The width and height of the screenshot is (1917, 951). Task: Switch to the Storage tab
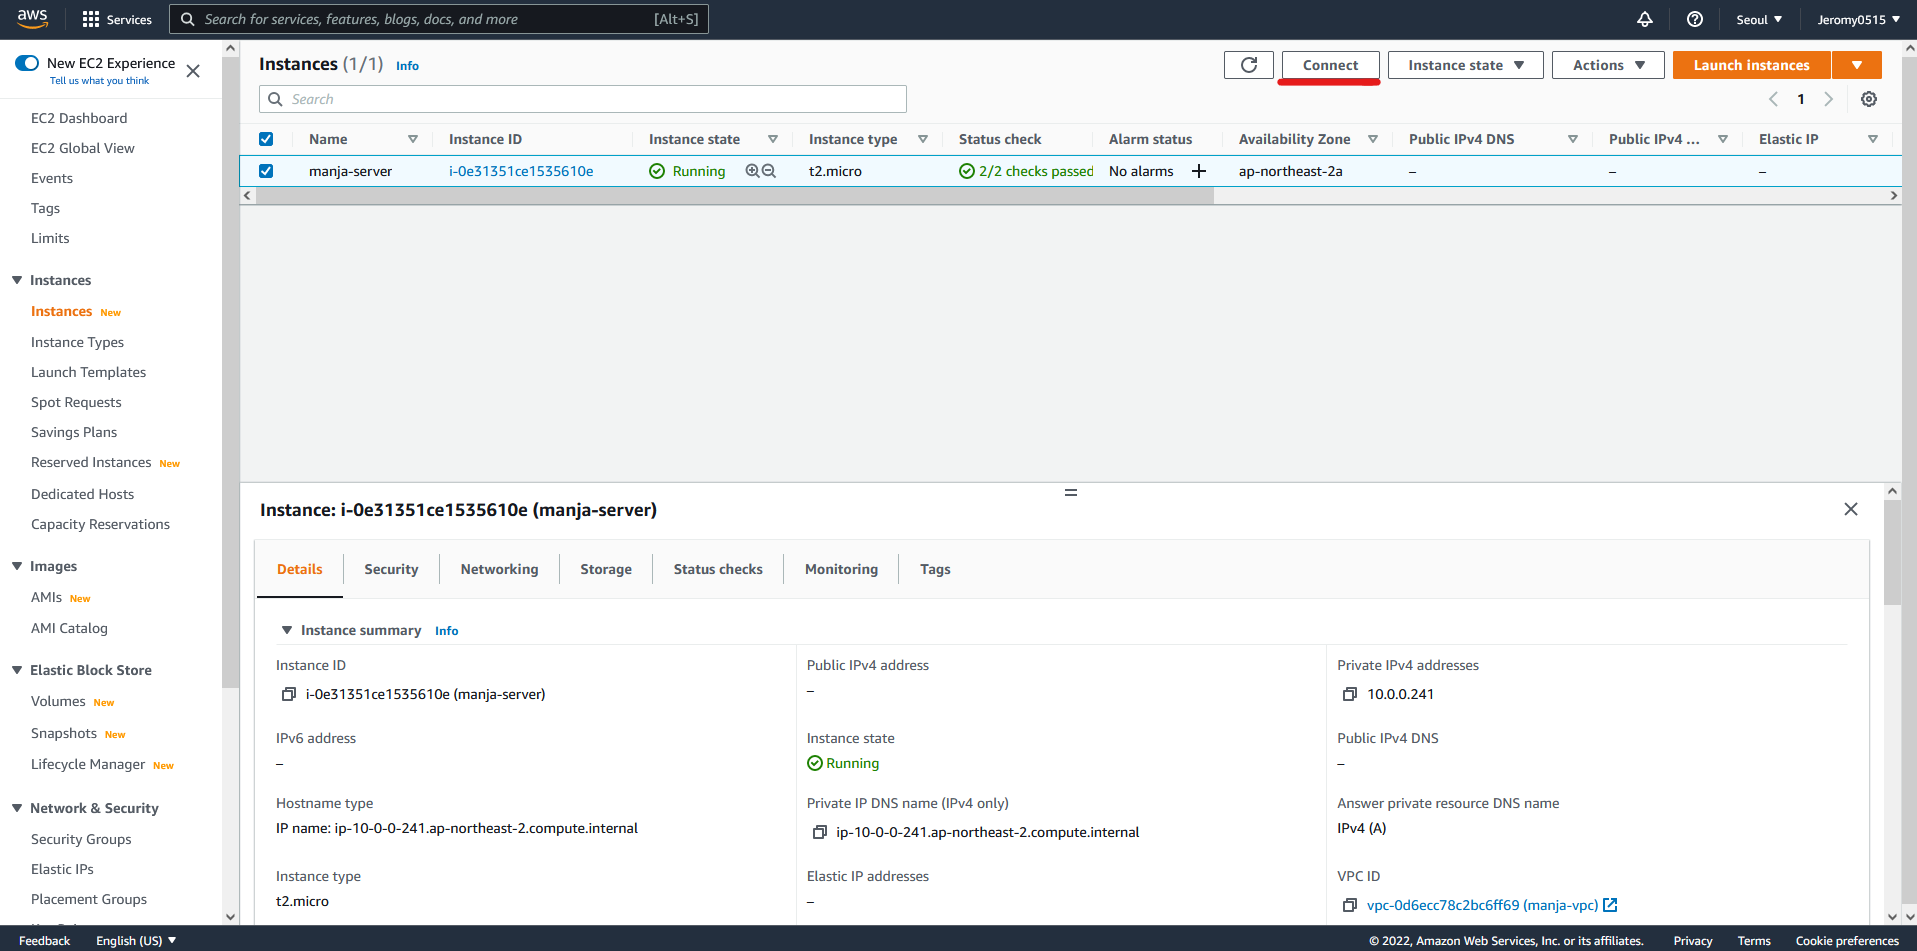coord(606,569)
